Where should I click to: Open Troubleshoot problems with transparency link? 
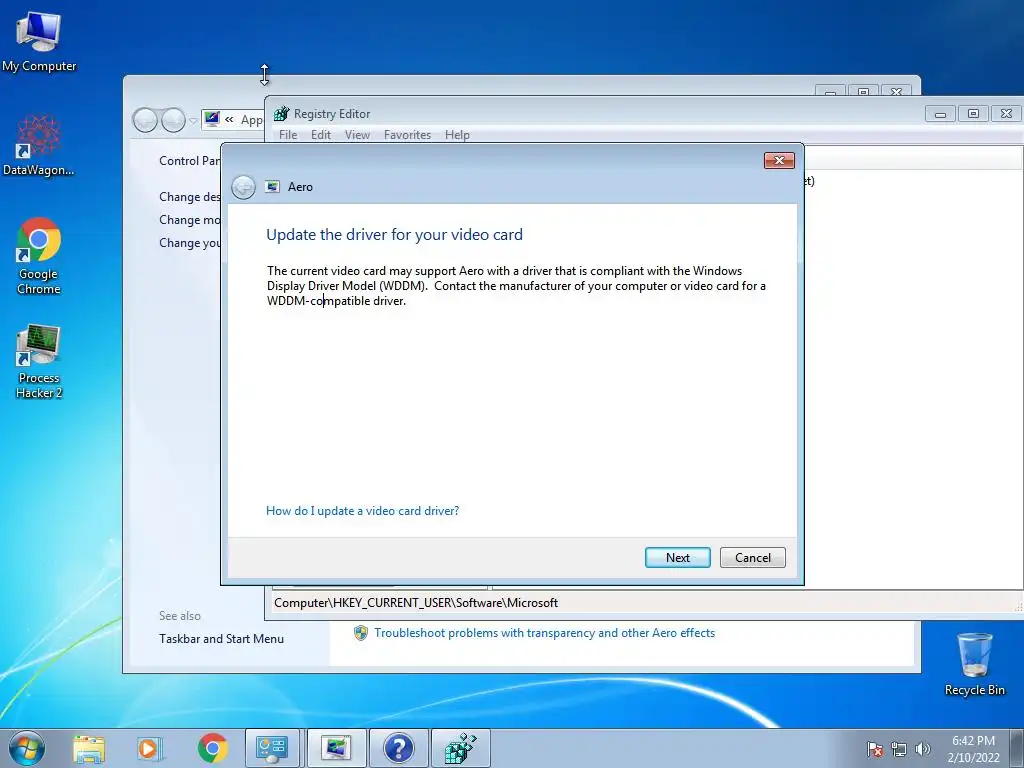(x=545, y=633)
